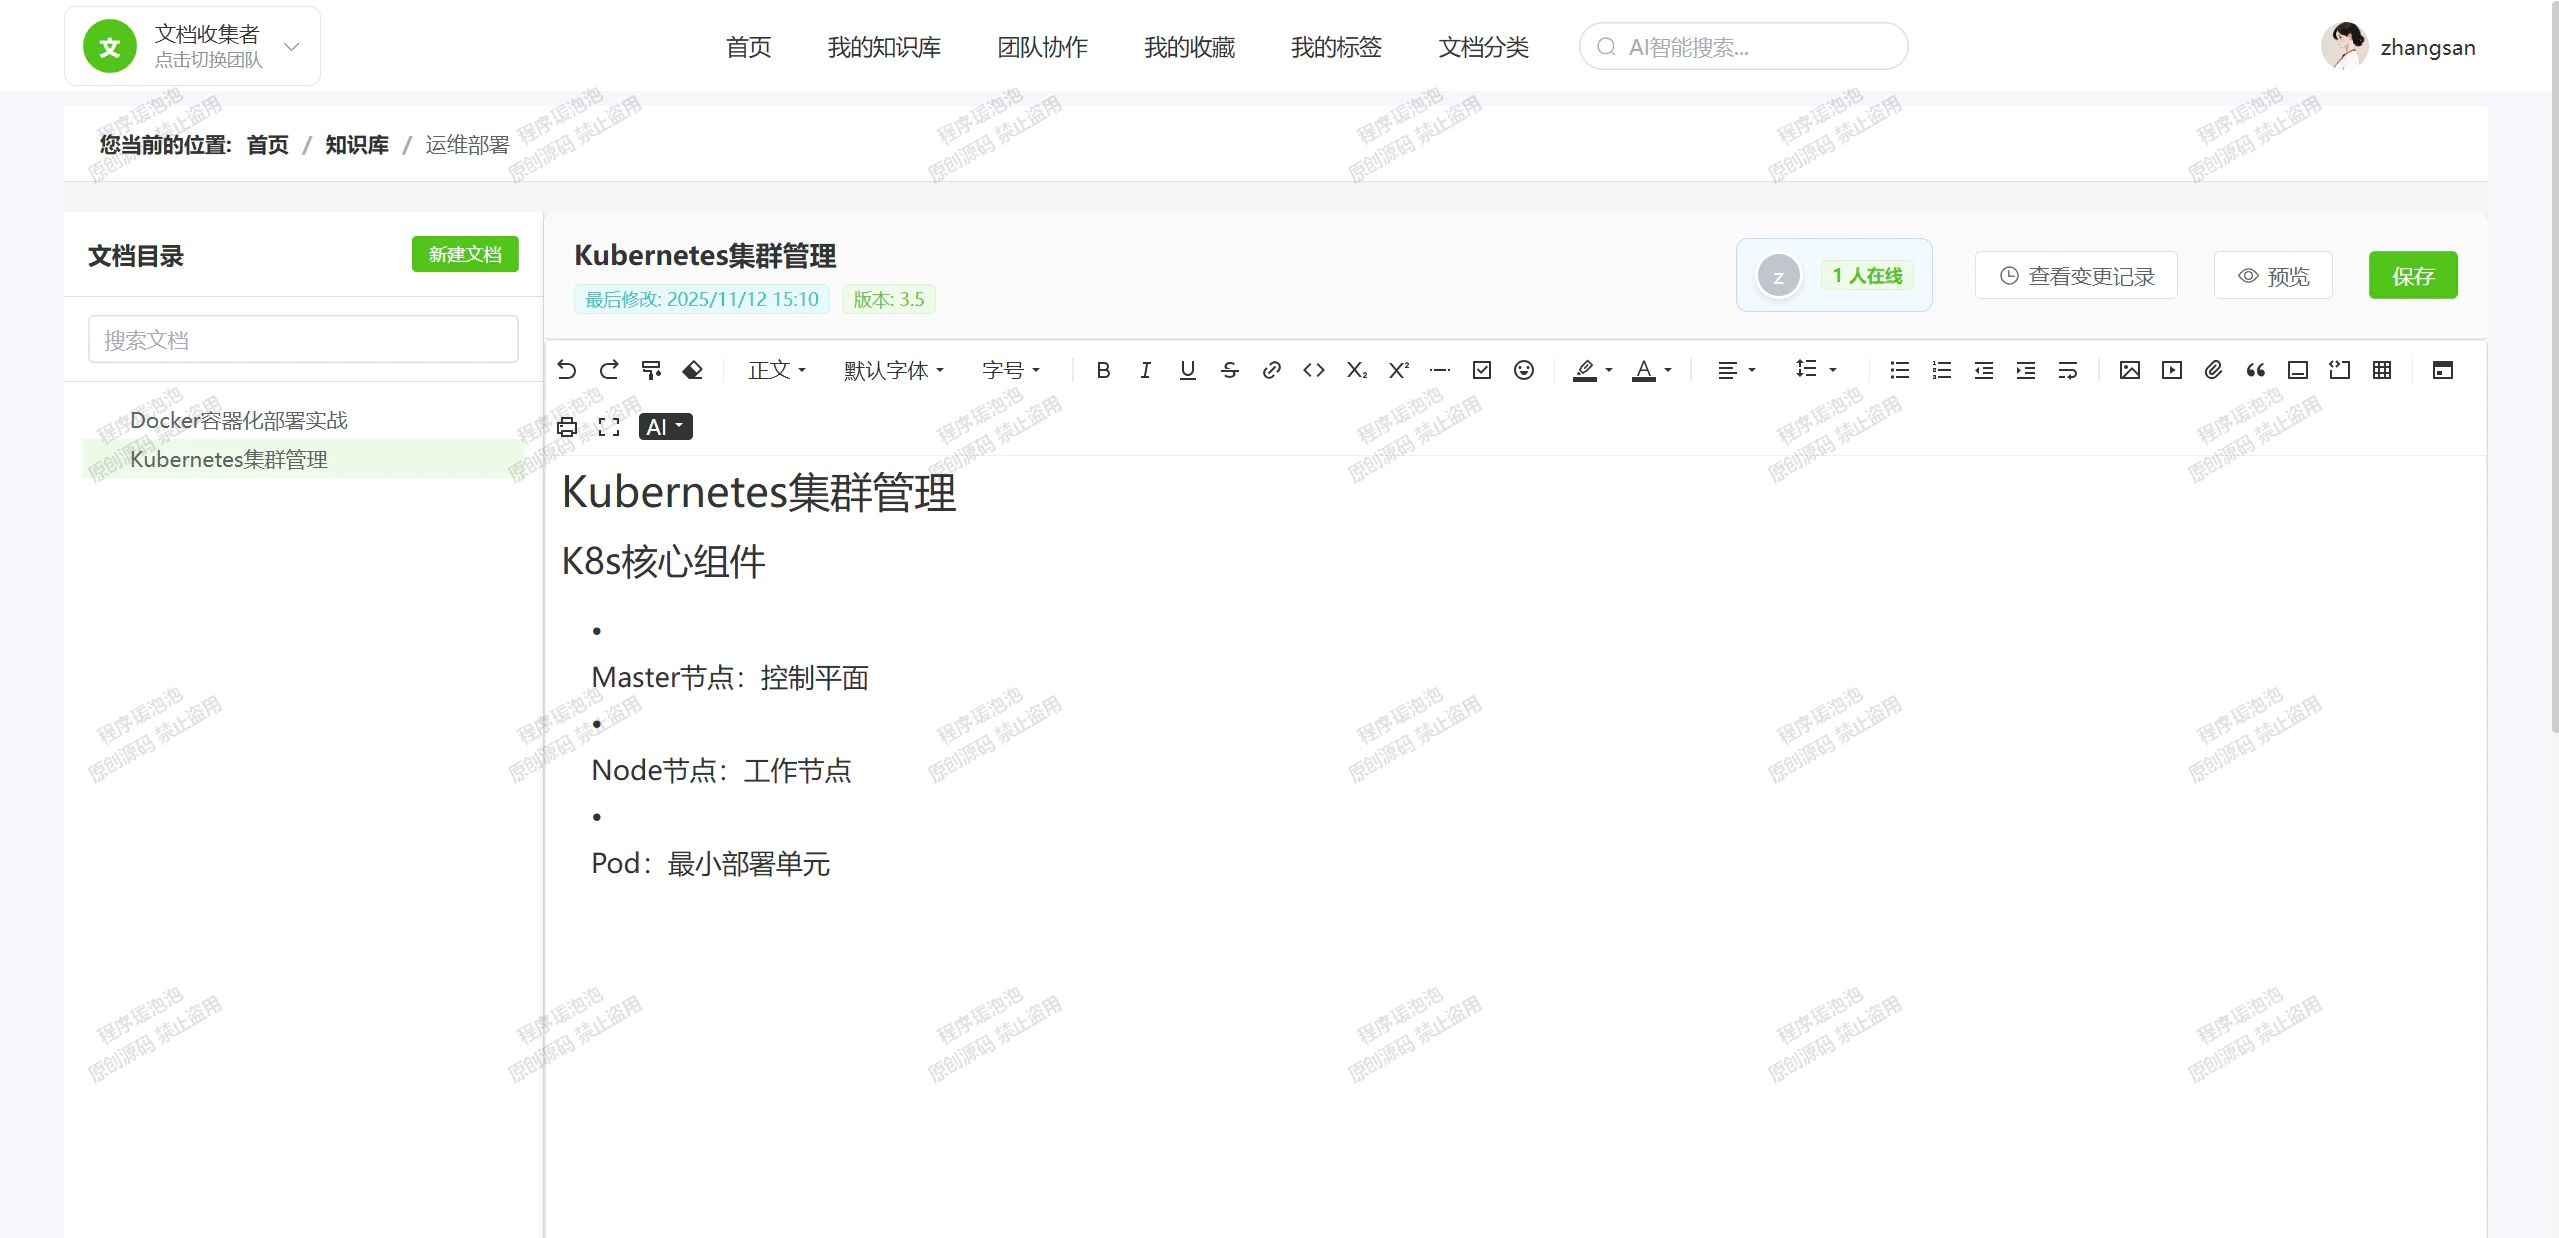This screenshot has width=2559, height=1238.
Task: Toggle inline code formatting
Action: click(x=1314, y=370)
